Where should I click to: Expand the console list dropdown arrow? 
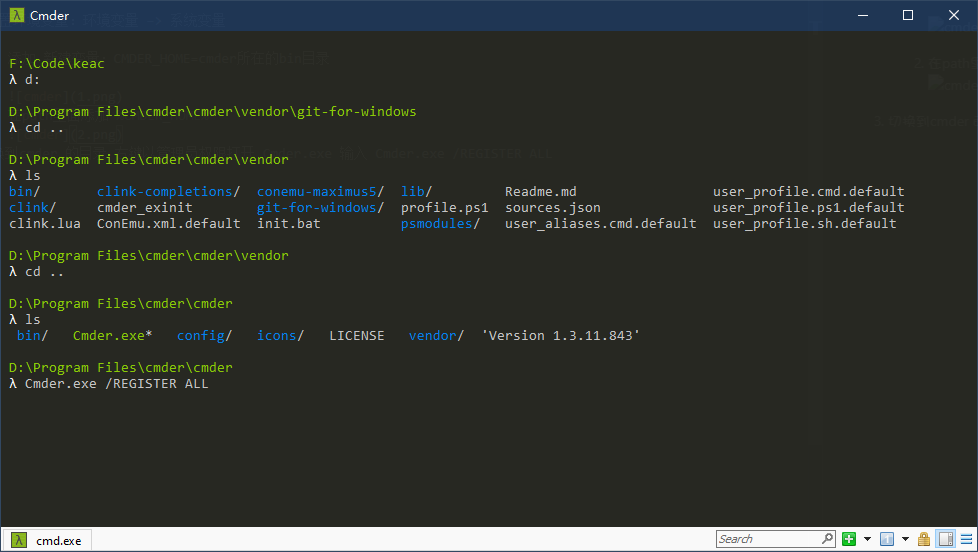tap(904, 539)
